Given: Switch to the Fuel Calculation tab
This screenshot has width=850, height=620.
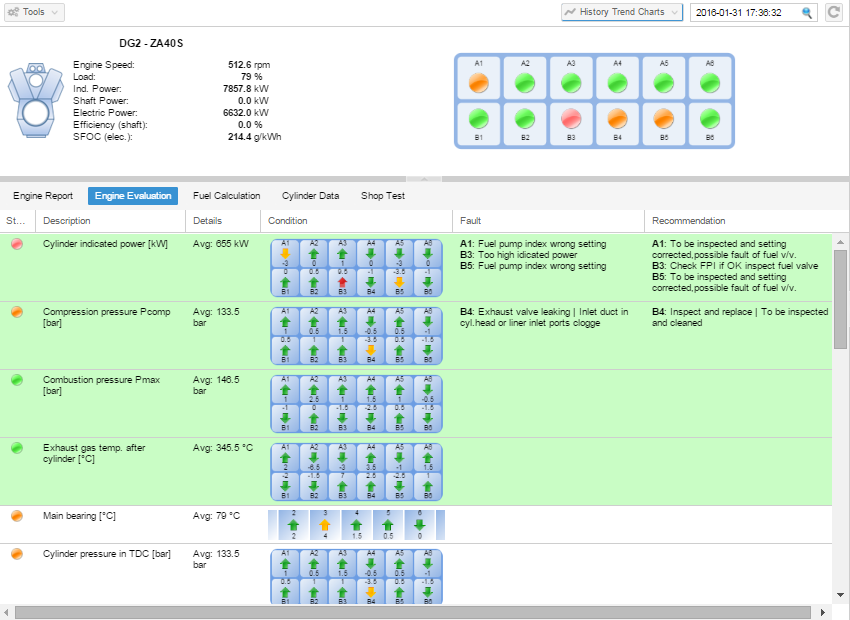Looking at the screenshot, I should coord(226,196).
